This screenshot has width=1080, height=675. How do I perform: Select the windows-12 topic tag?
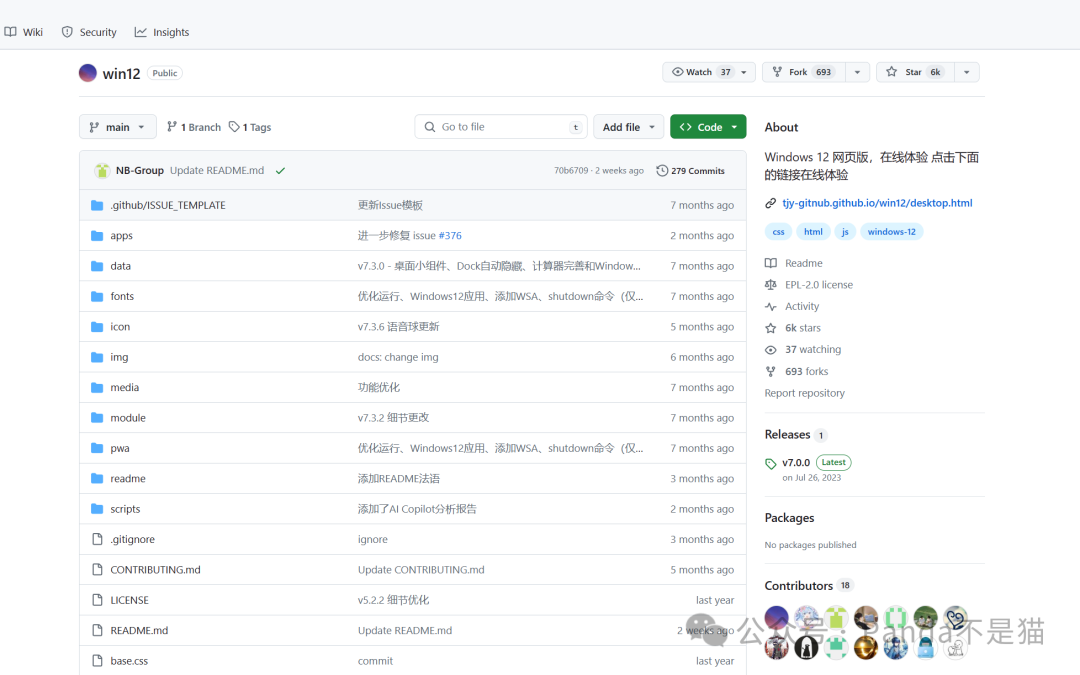point(892,231)
